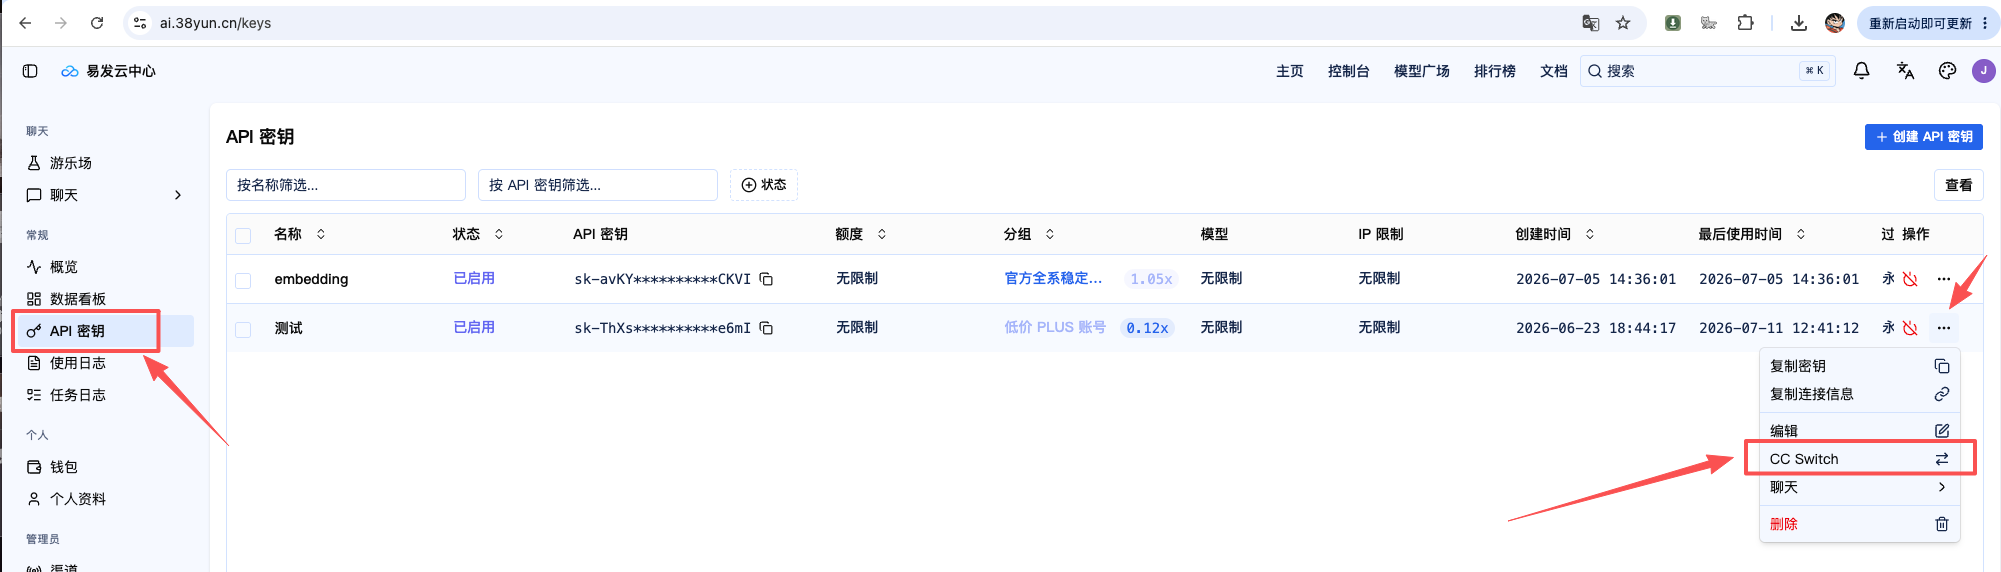Click the 0.12x ratio badge

tap(1147, 328)
